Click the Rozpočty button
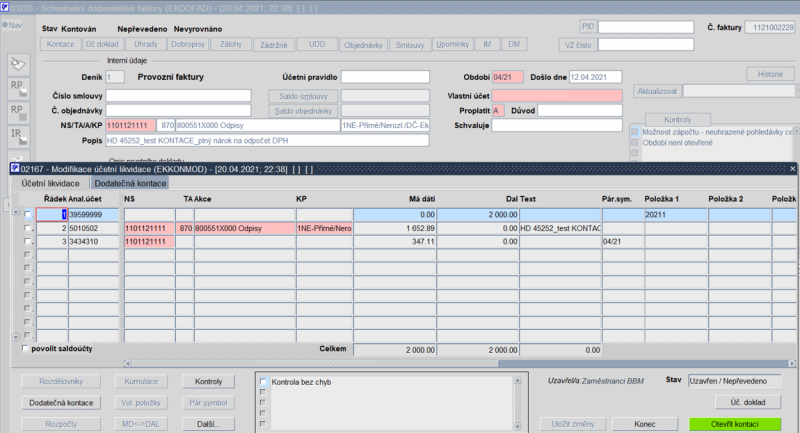 pyautogui.click(x=61, y=424)
